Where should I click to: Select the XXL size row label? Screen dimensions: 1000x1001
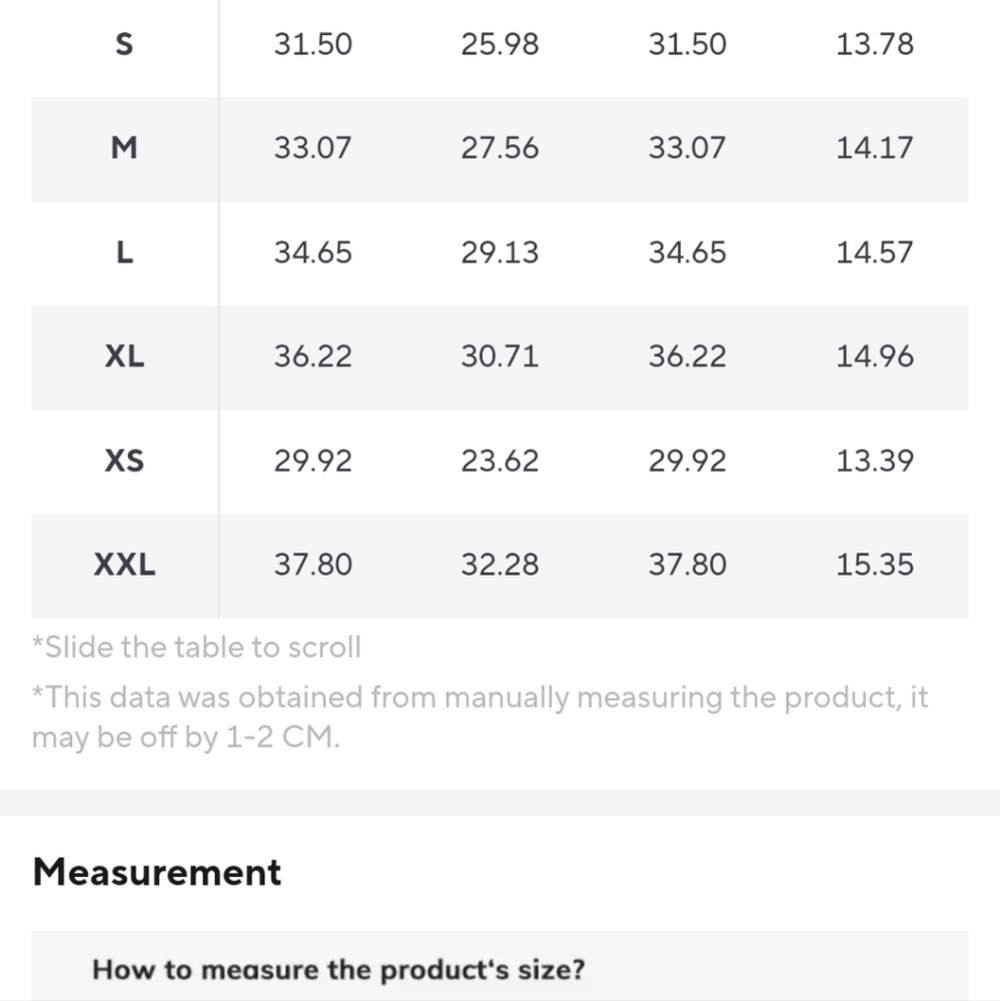[125, 565]
